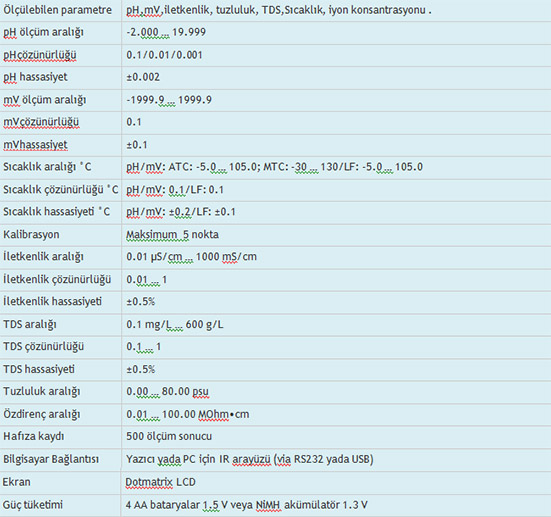Click the TDS aralığı value 0.1 mg/L...600 g/L
The width and height of the screenshot is (551, 517).
175,324
